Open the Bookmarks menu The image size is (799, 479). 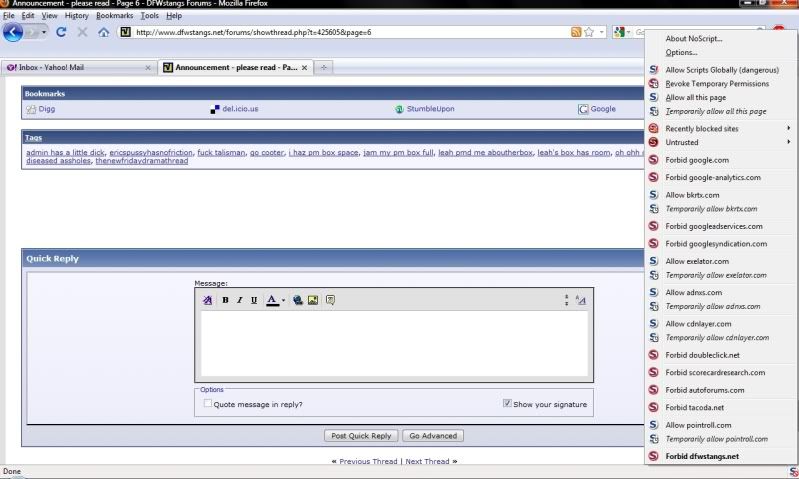(x=113, y=16)
